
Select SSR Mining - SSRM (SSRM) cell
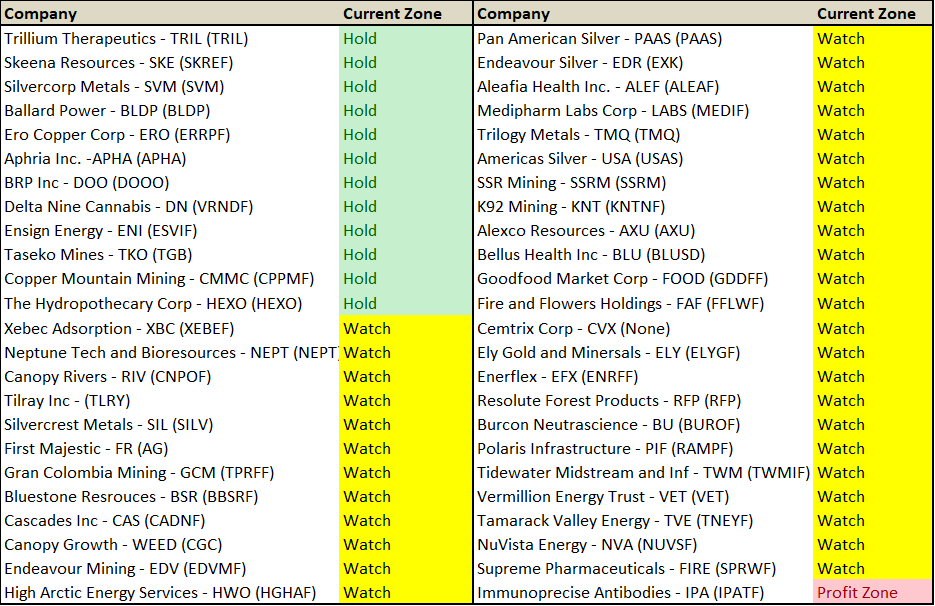tap(643, 183)
